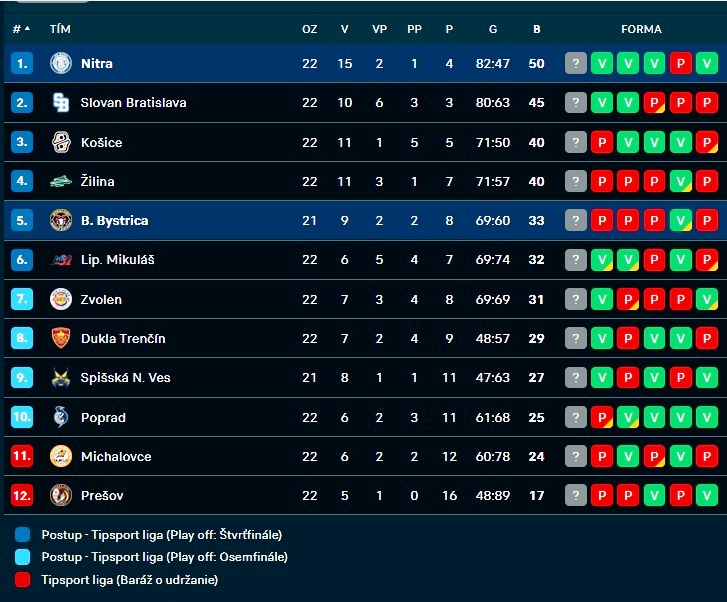This screenshot has width=727, height=602.
Task: Click the Michalovce team logo
Action: click(61, 456)
